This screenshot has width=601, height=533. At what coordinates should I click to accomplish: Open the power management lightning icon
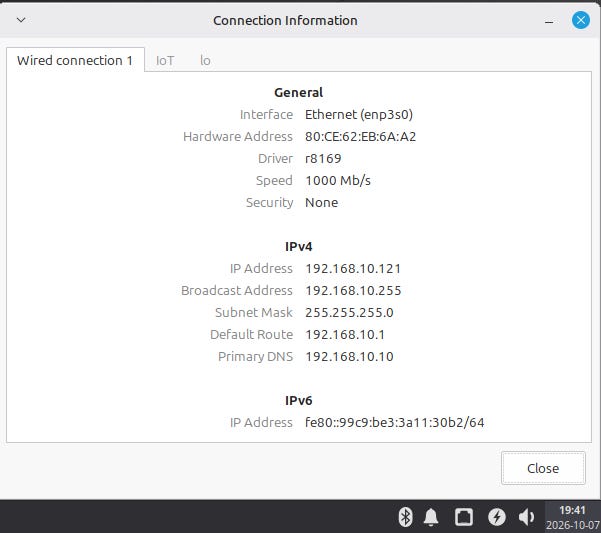(x=497, y=517)
